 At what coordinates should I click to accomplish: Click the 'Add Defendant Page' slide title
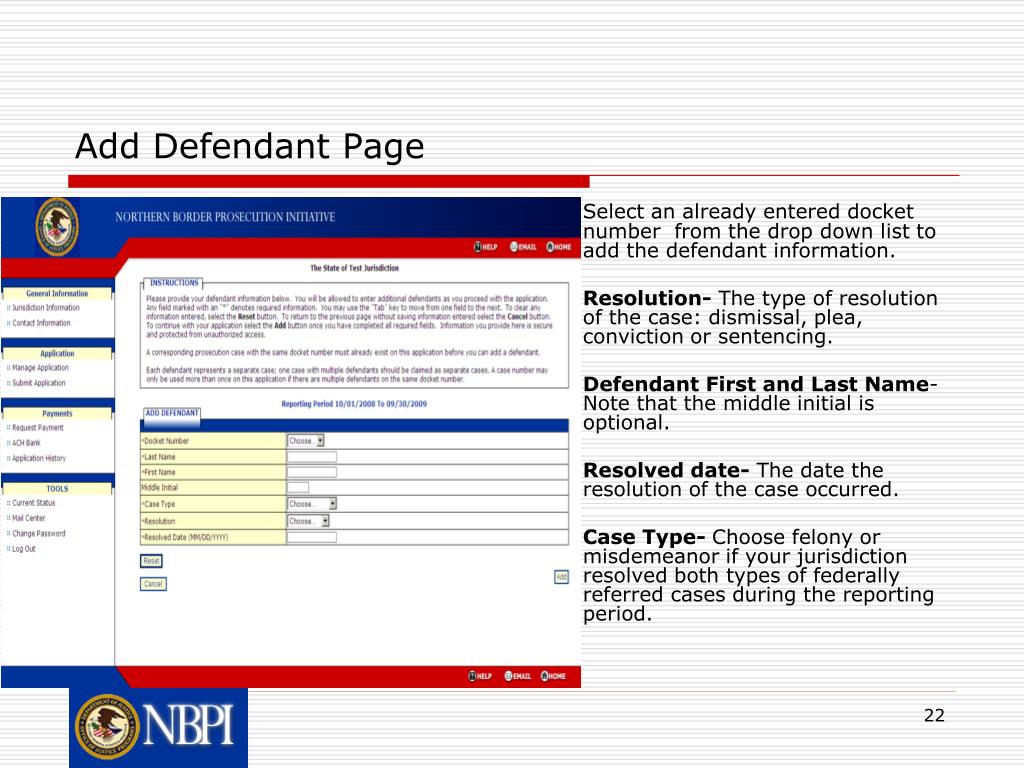[x=249, y=146]
